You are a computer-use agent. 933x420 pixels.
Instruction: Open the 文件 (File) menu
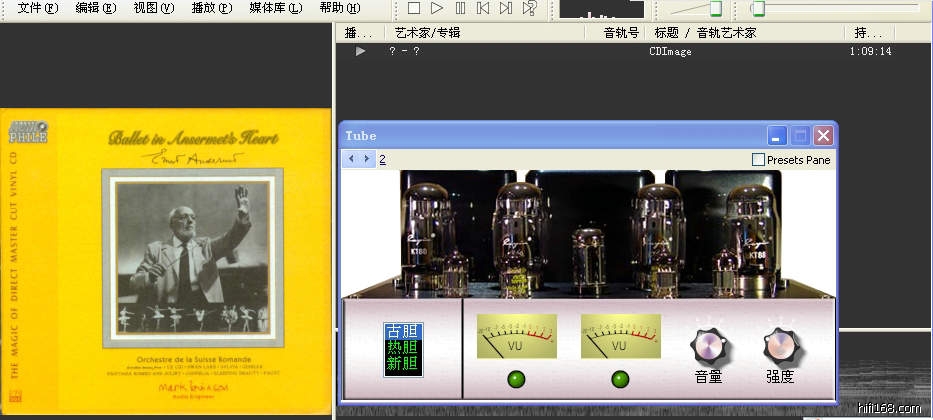pyautogui.click(x=35, y=8)
